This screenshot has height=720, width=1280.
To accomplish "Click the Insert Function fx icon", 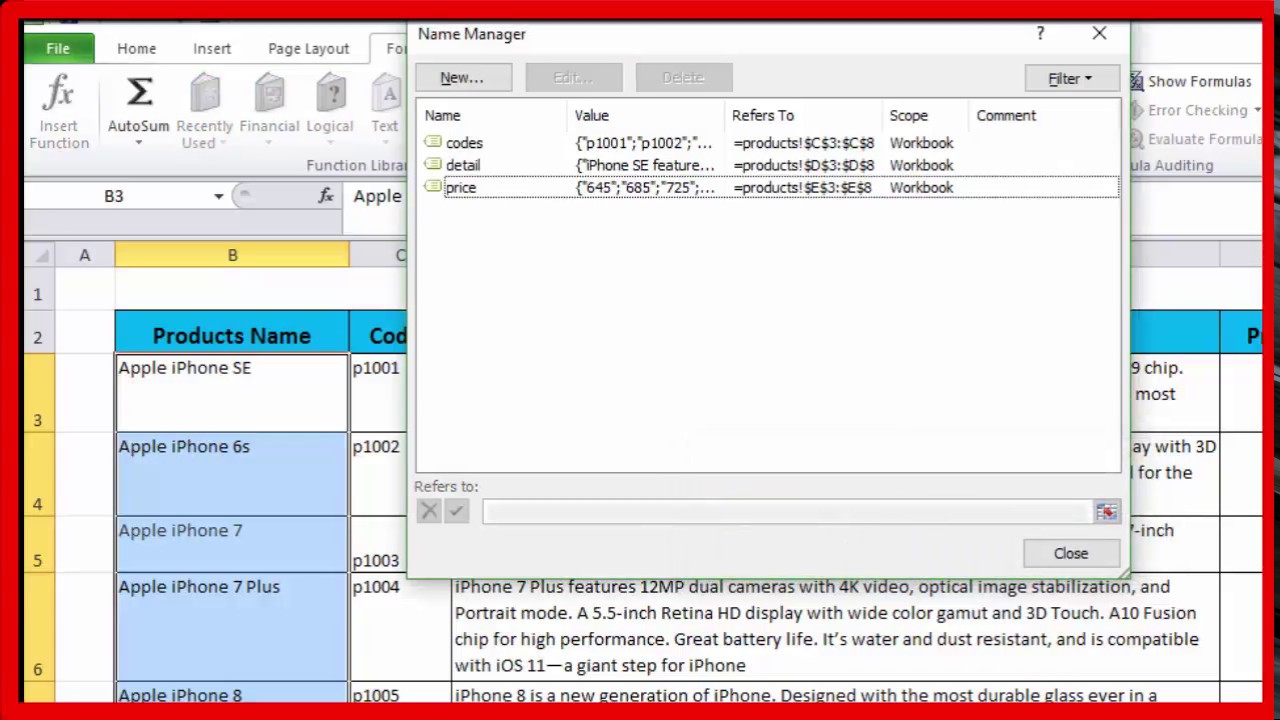I will point(58,94).
